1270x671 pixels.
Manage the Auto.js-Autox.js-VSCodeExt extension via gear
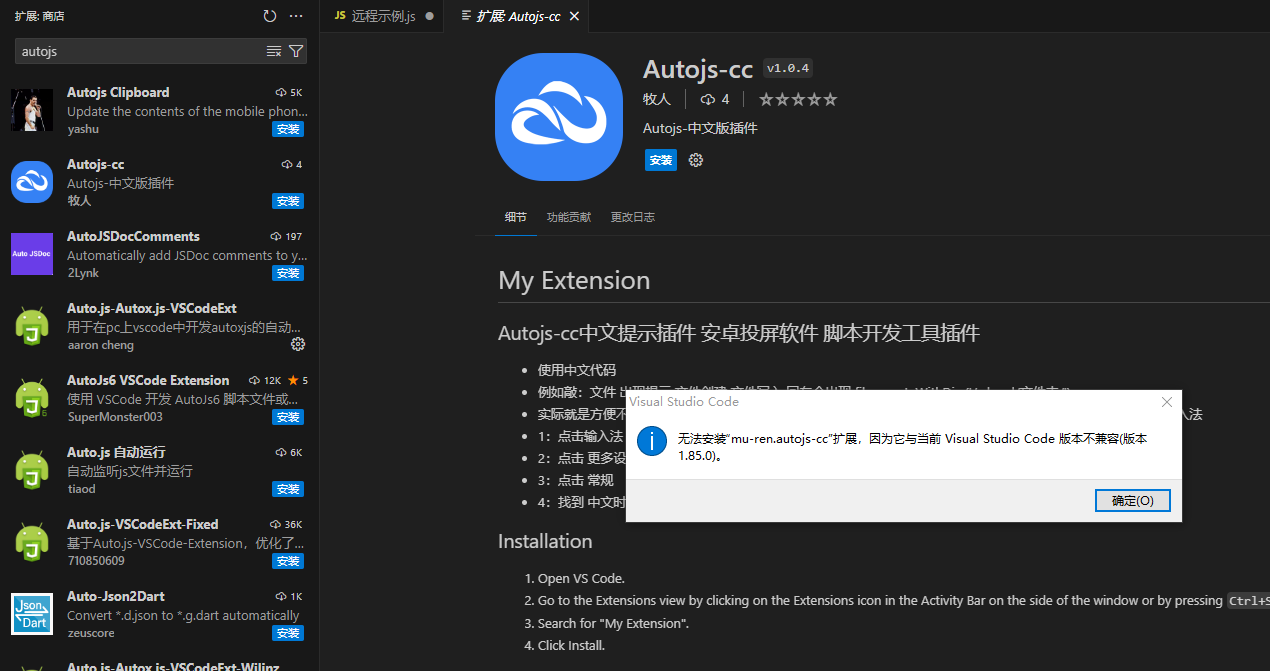click(x=297, y=344)
